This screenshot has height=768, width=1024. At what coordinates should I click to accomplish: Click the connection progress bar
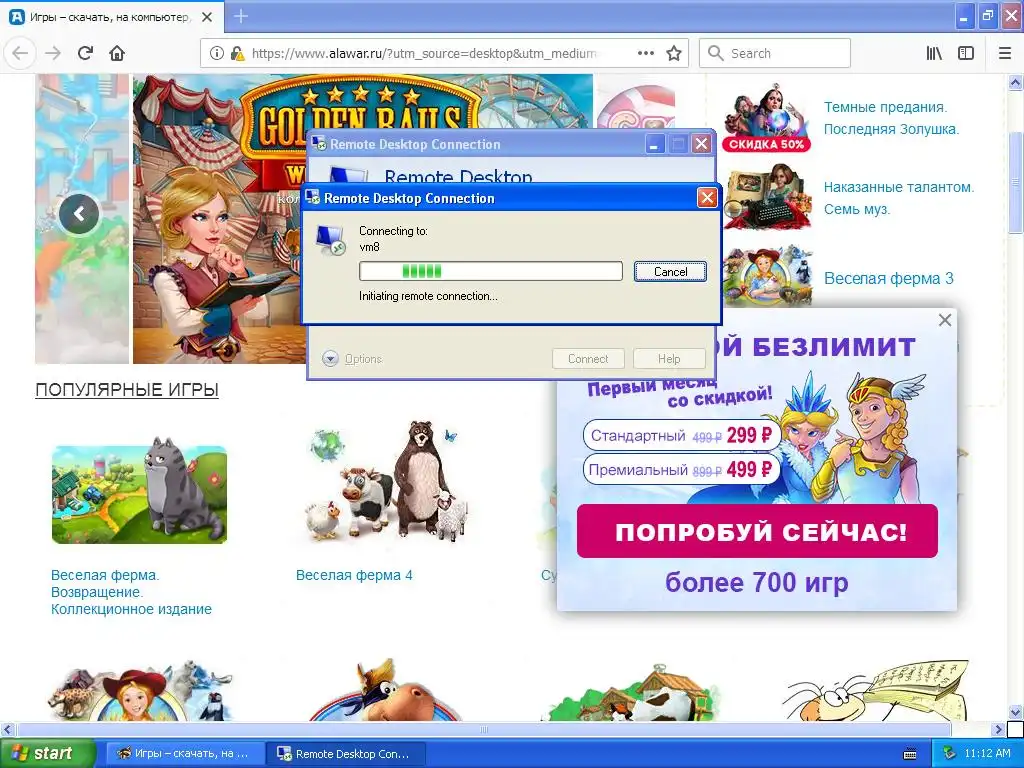click(x=490, y=271)
